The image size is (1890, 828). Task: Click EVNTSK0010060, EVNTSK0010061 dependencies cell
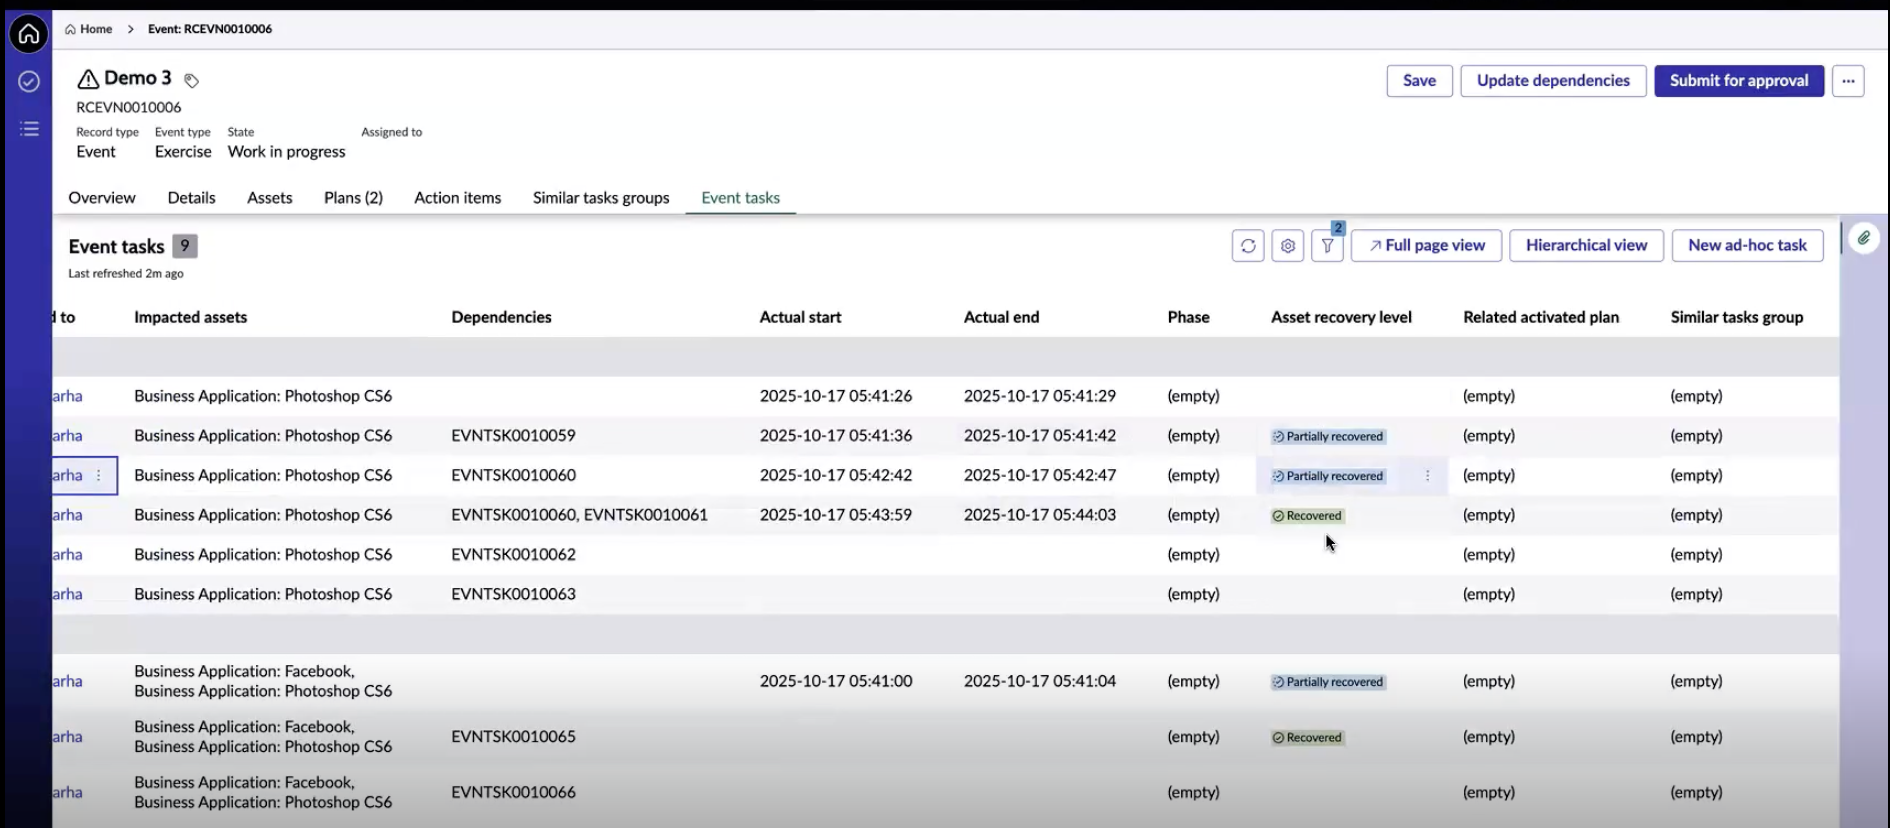point(580,516)
